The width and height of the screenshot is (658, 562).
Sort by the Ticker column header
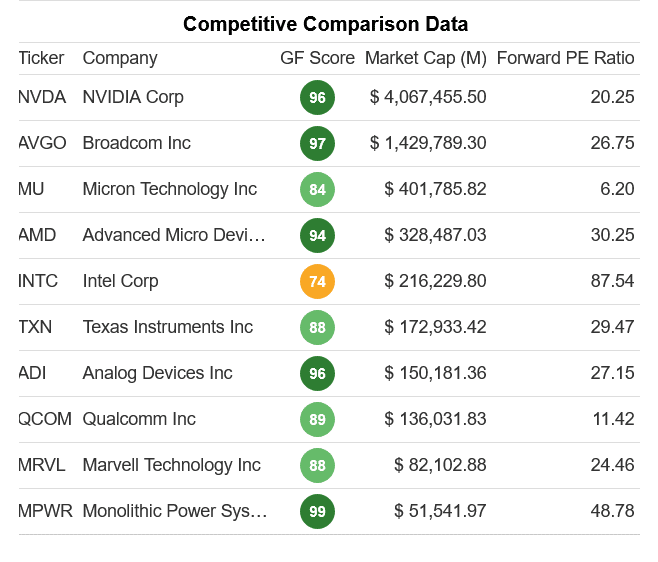click(42, 58)
